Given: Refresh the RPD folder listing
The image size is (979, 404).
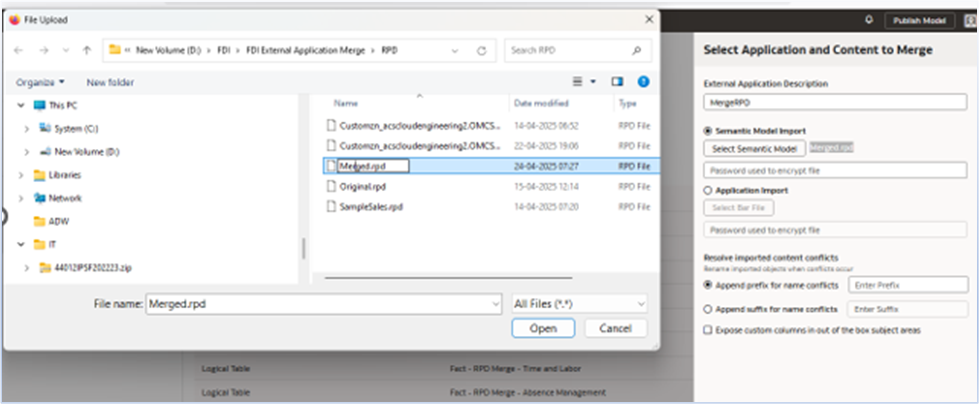Looking at the screenshot, I should point(481,51).
